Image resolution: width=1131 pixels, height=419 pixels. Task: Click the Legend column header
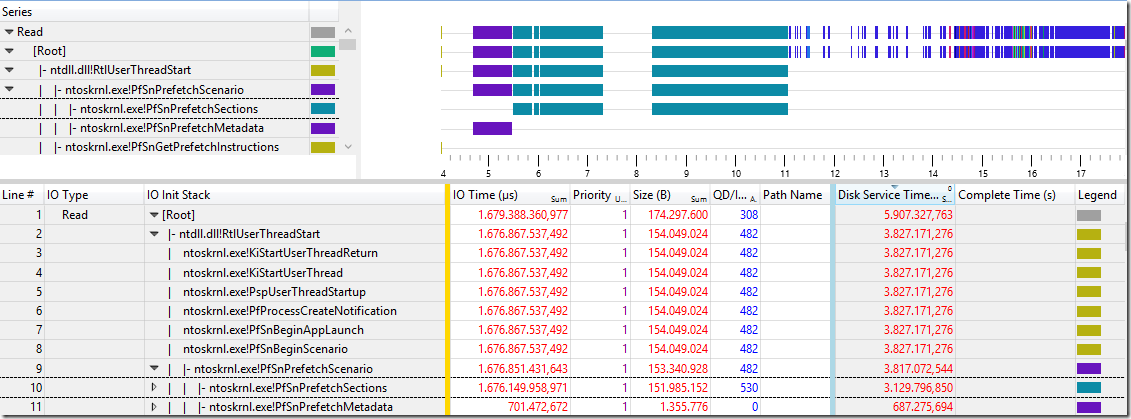click(1098, 195)
